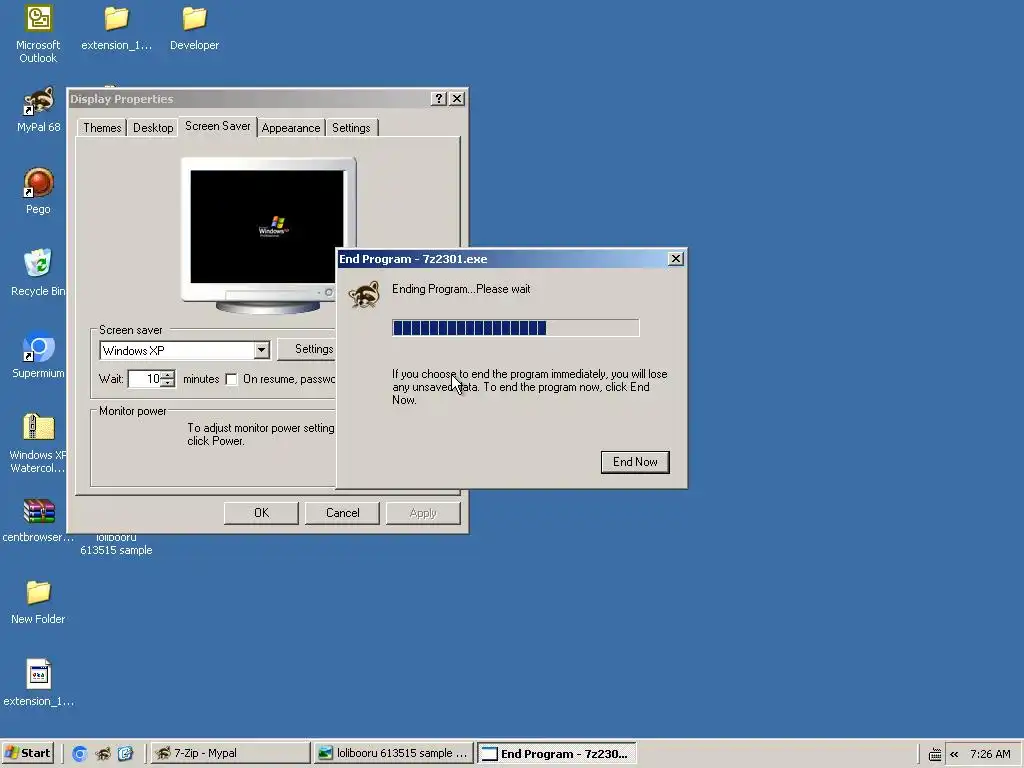Select the Recycle Bin icon
The width and height of the screenshot is (1024, 768).
38,273
